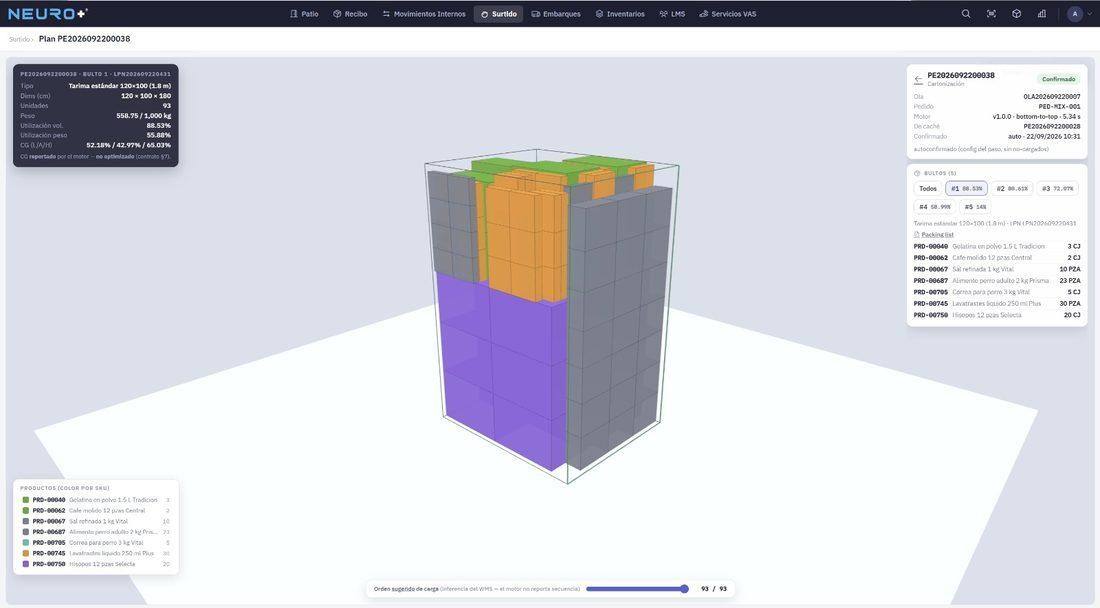1100x608 pixels.
Task: Select bulto #1 88.53%
Action: click(x=966, y=189)
